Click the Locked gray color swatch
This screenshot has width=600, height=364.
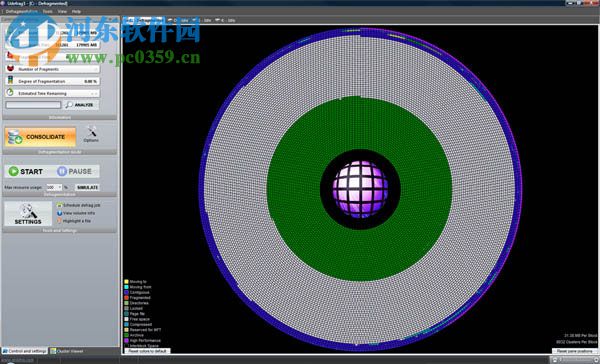[126, 309]
